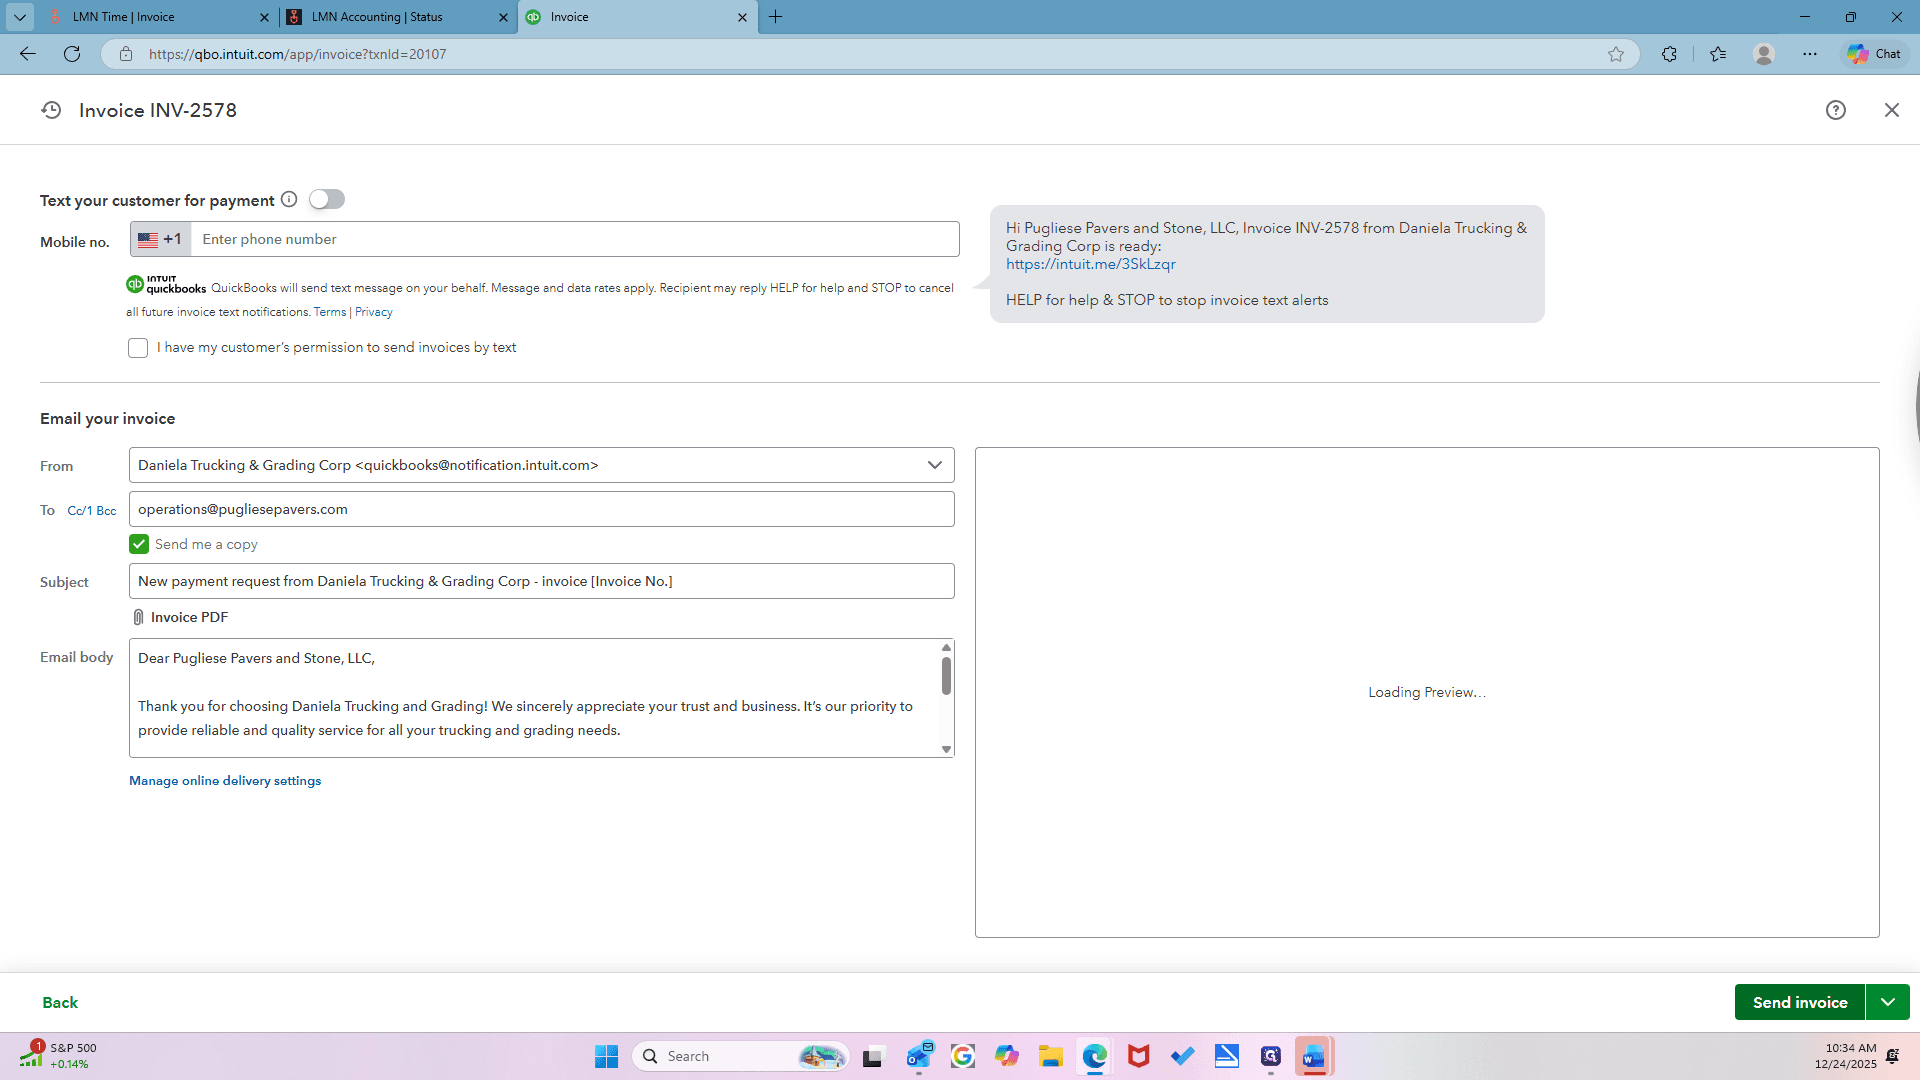Add page to favorites star icon
1920x1080 pixels.
(1616, 54)
